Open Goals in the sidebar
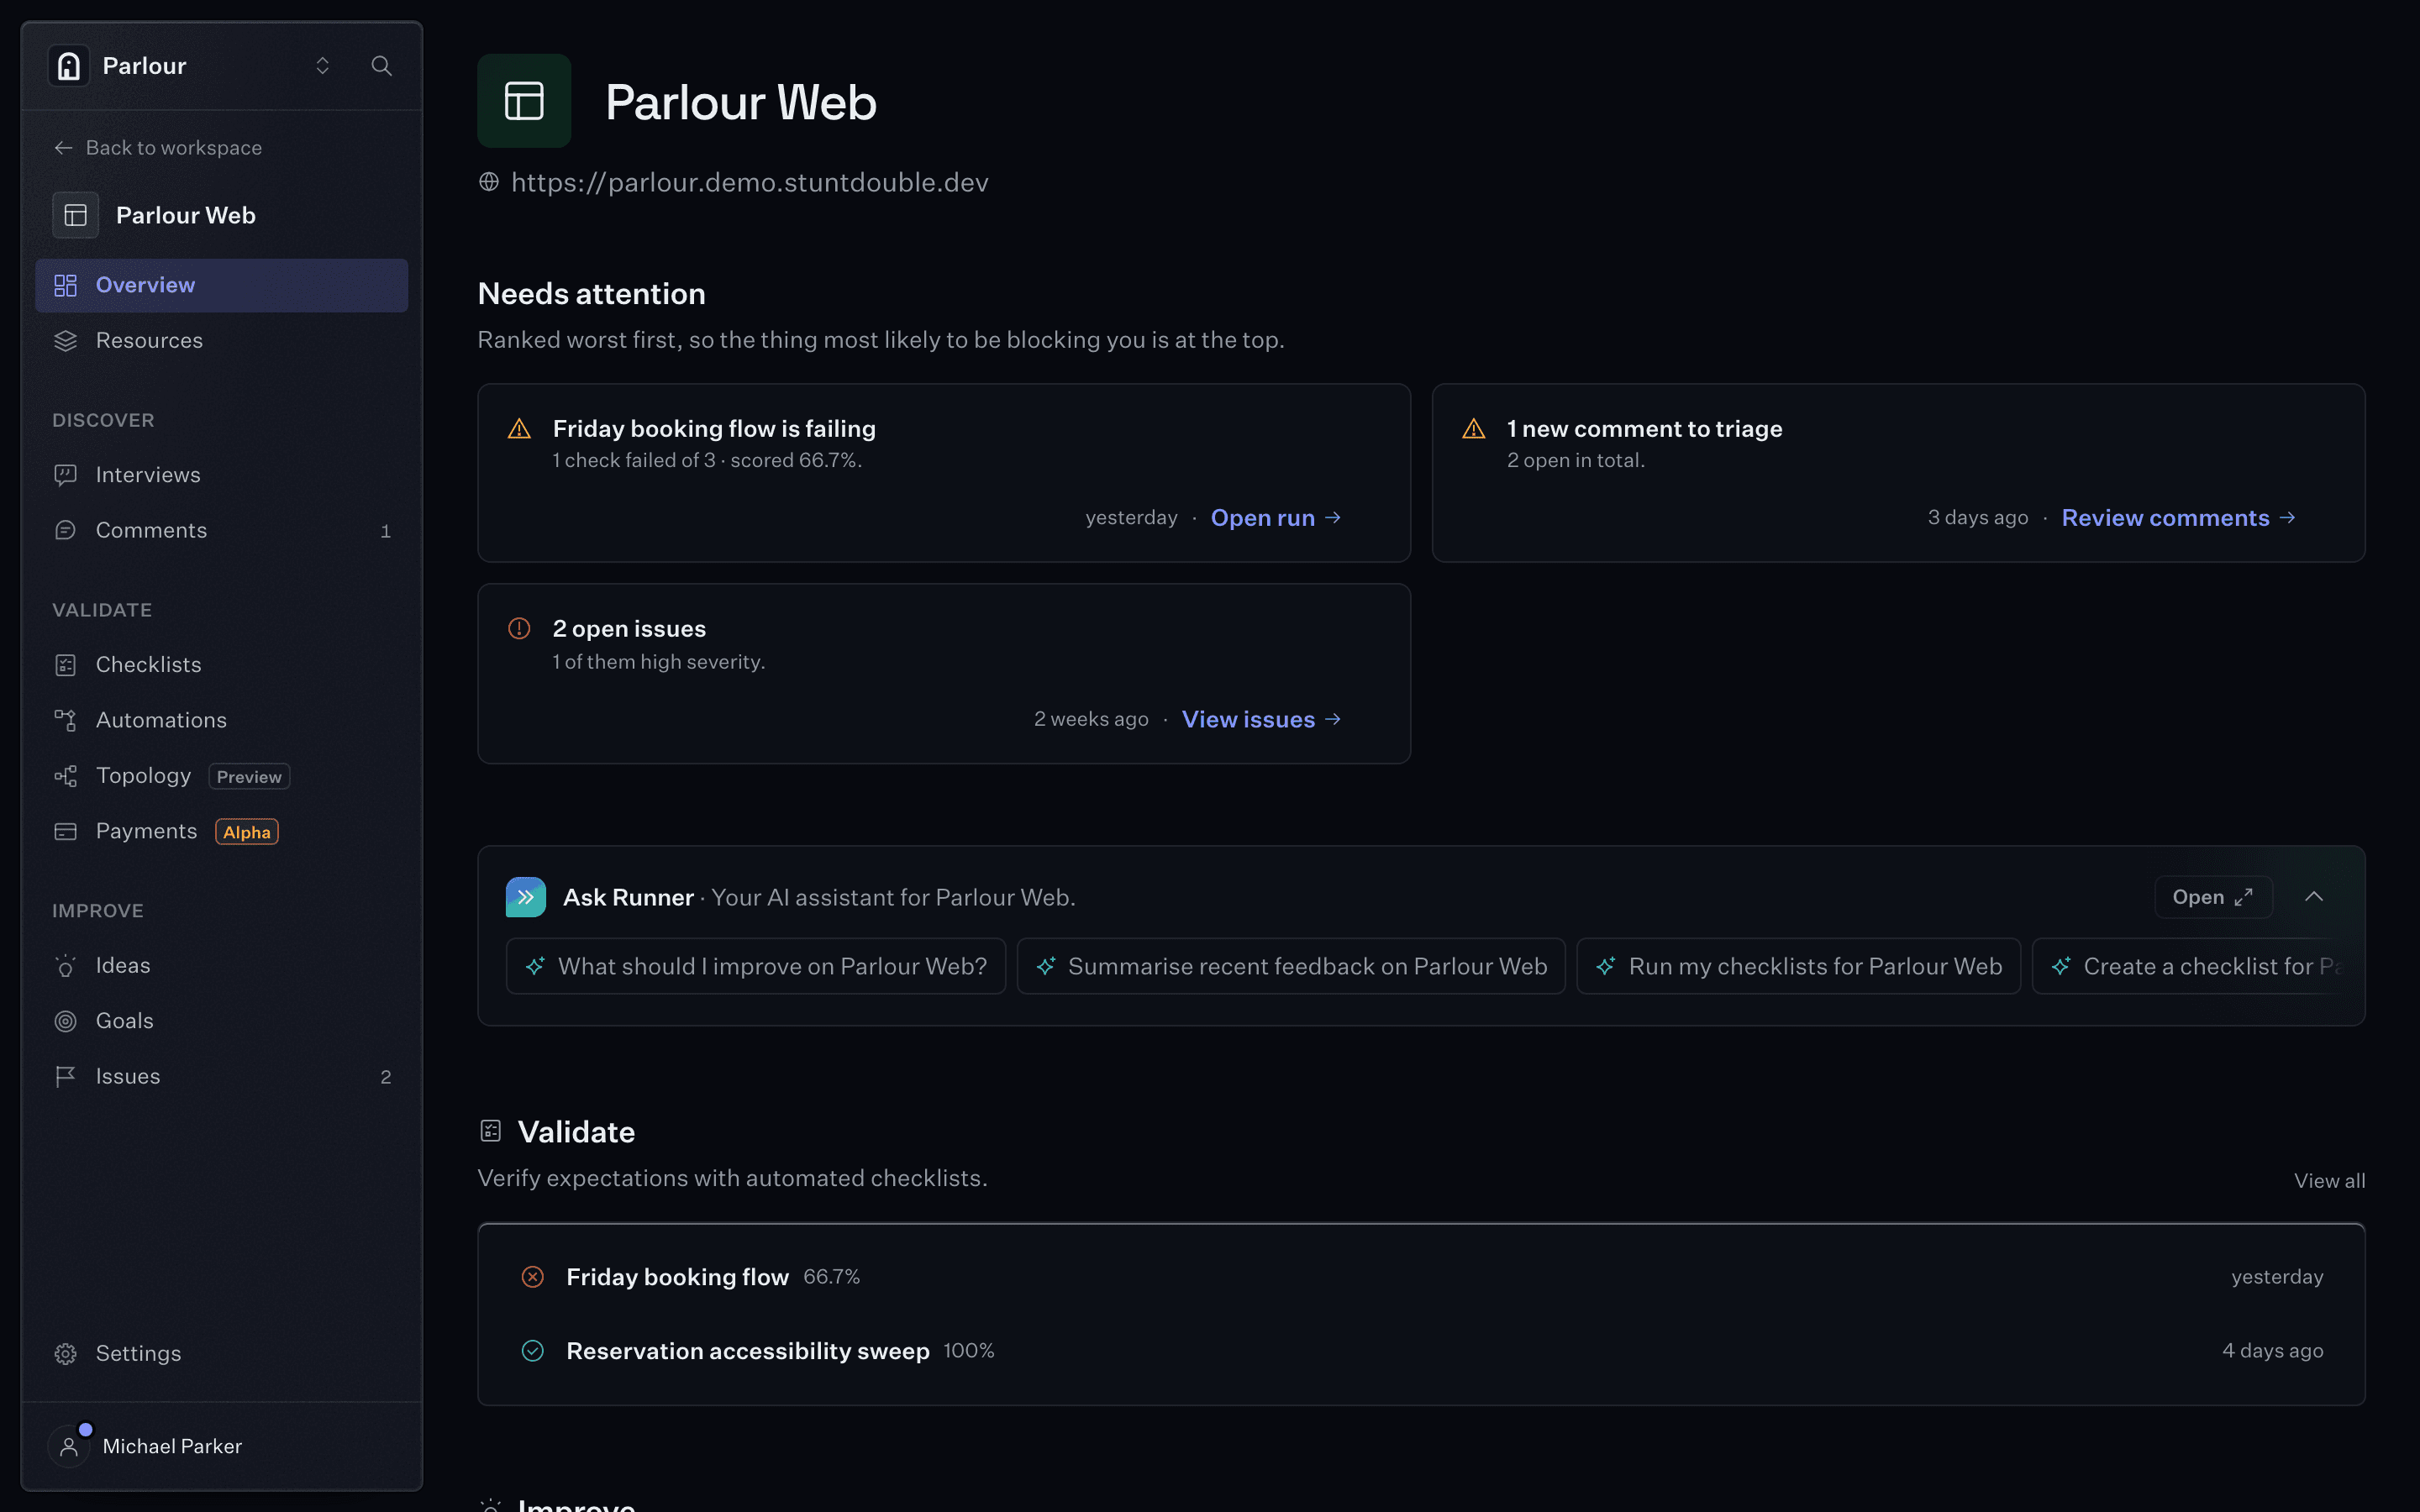Screen dimensions: 2420x1512 [222, 1021]
